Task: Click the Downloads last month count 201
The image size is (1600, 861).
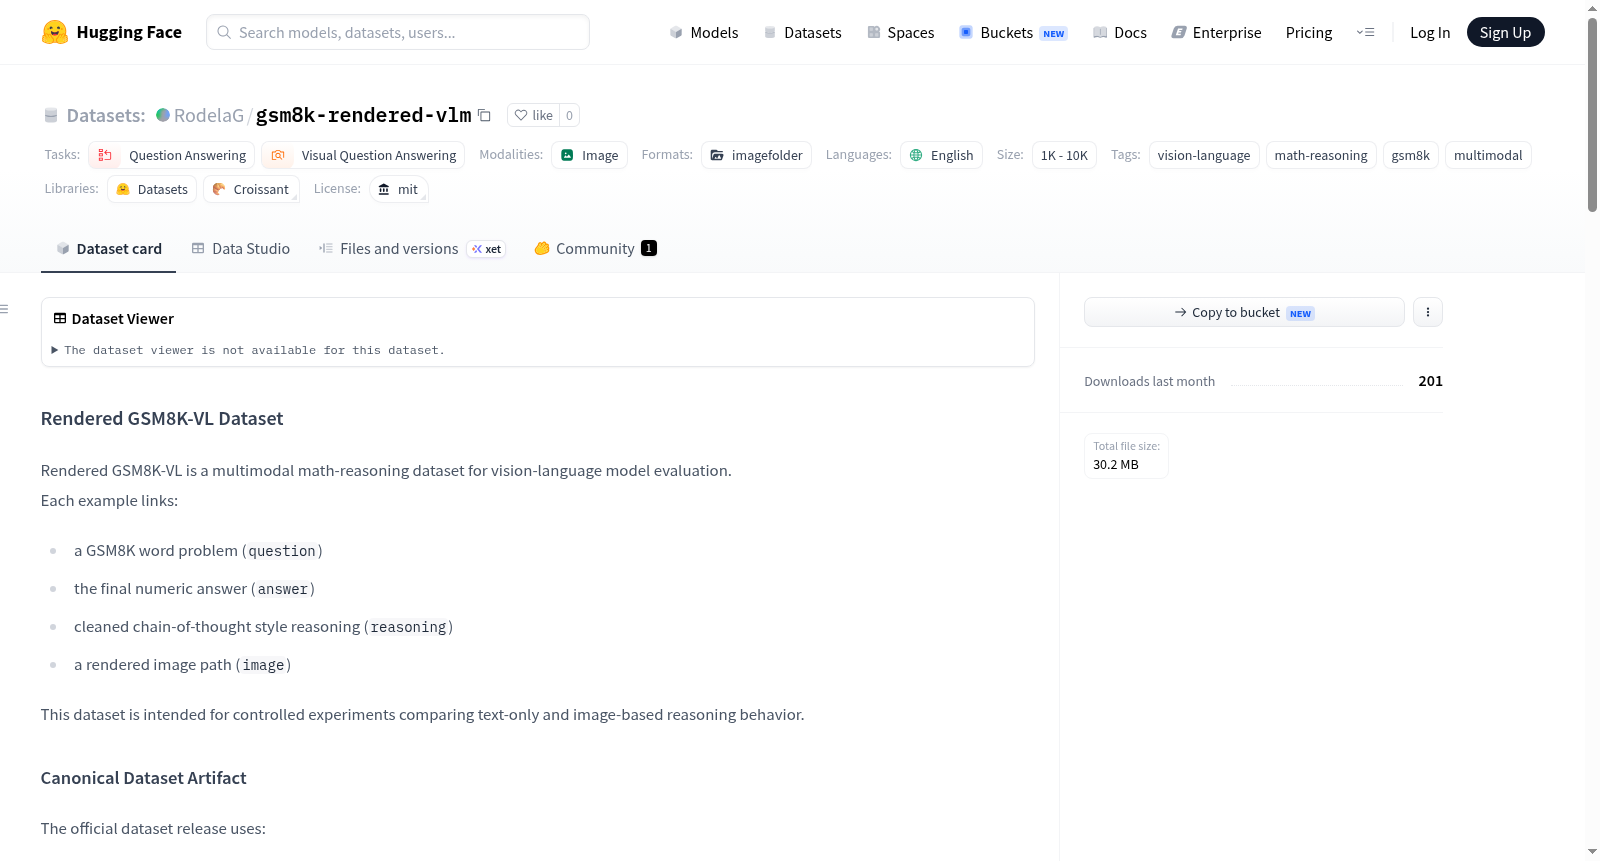Action: point(1430,381)
